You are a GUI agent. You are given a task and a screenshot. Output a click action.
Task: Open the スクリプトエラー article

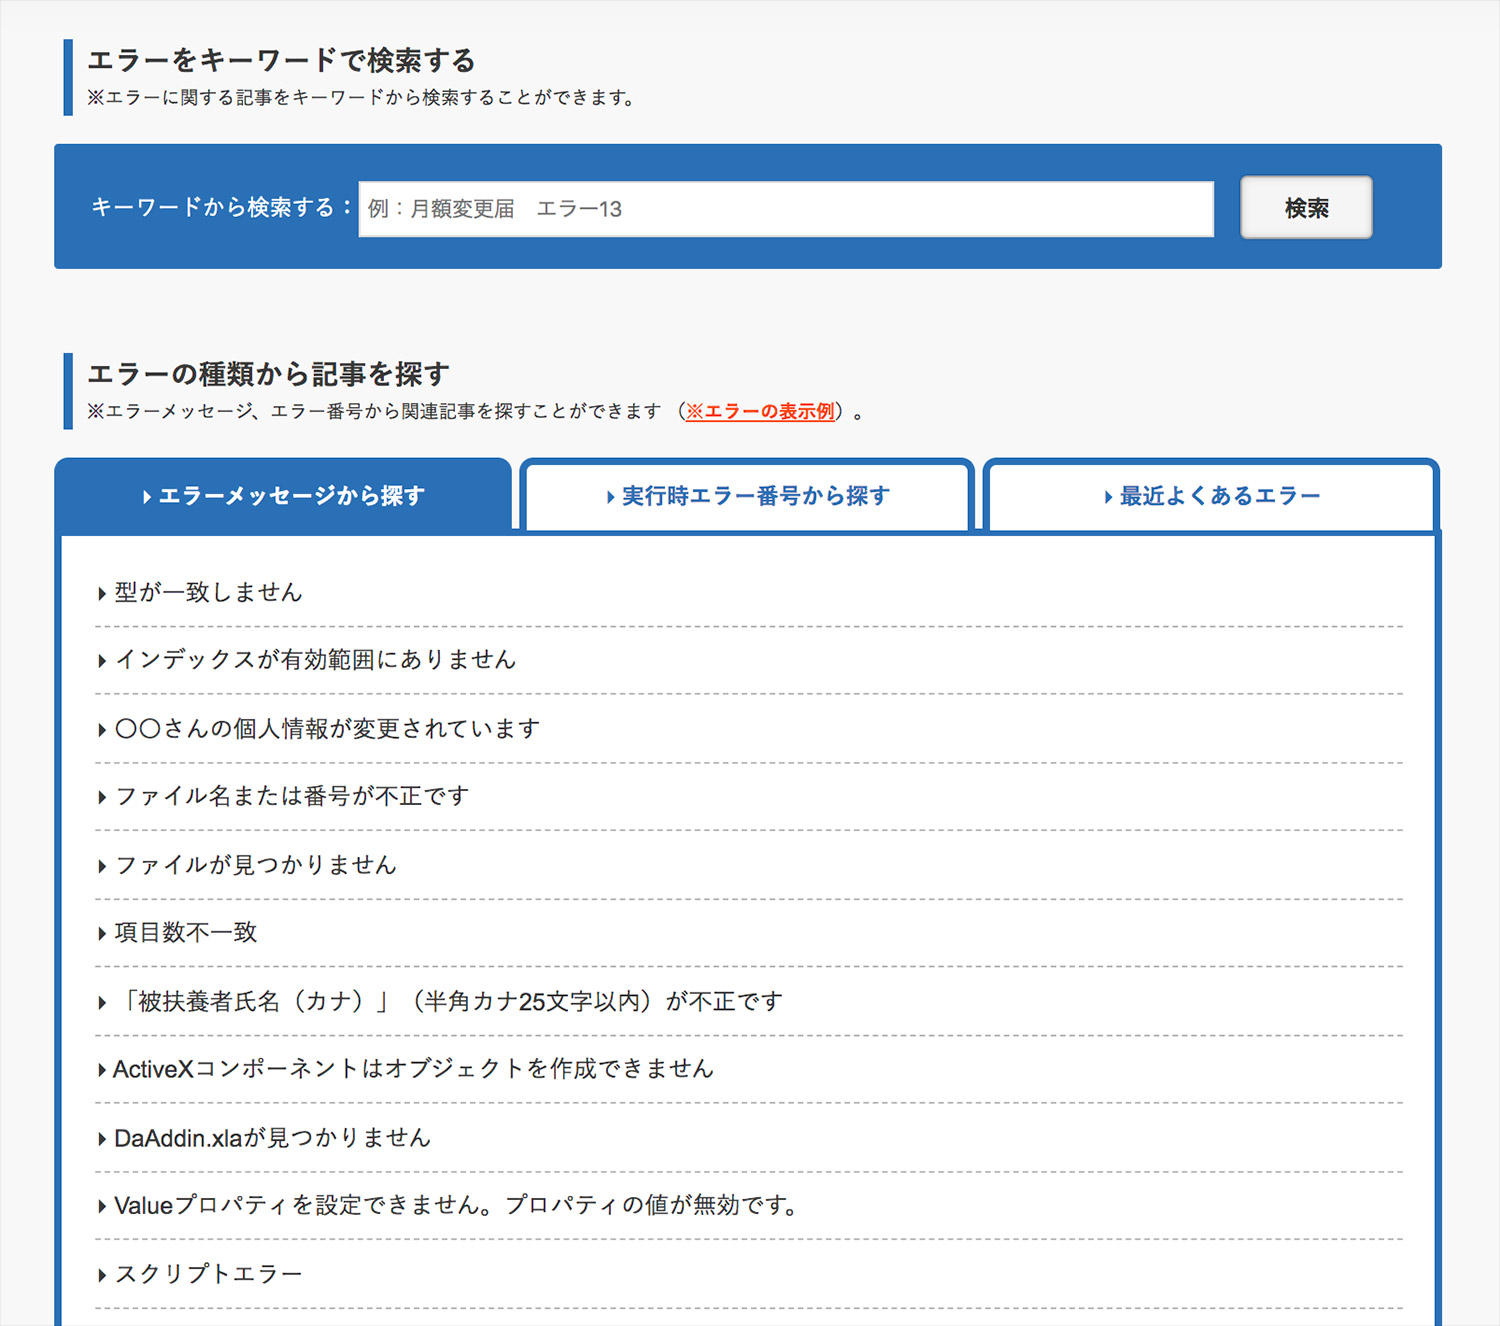[x=208, y=1274]
